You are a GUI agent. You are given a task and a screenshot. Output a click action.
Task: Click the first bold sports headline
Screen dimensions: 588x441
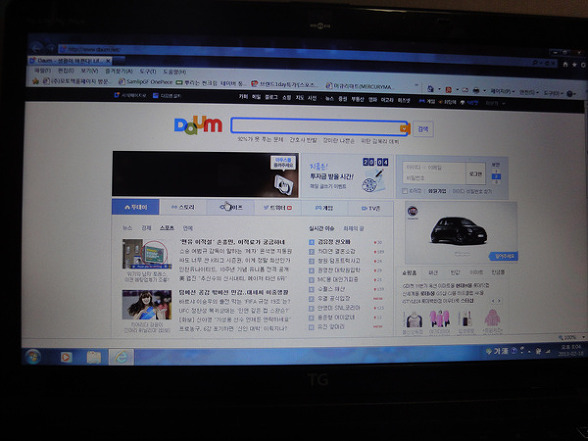(232, 242)
